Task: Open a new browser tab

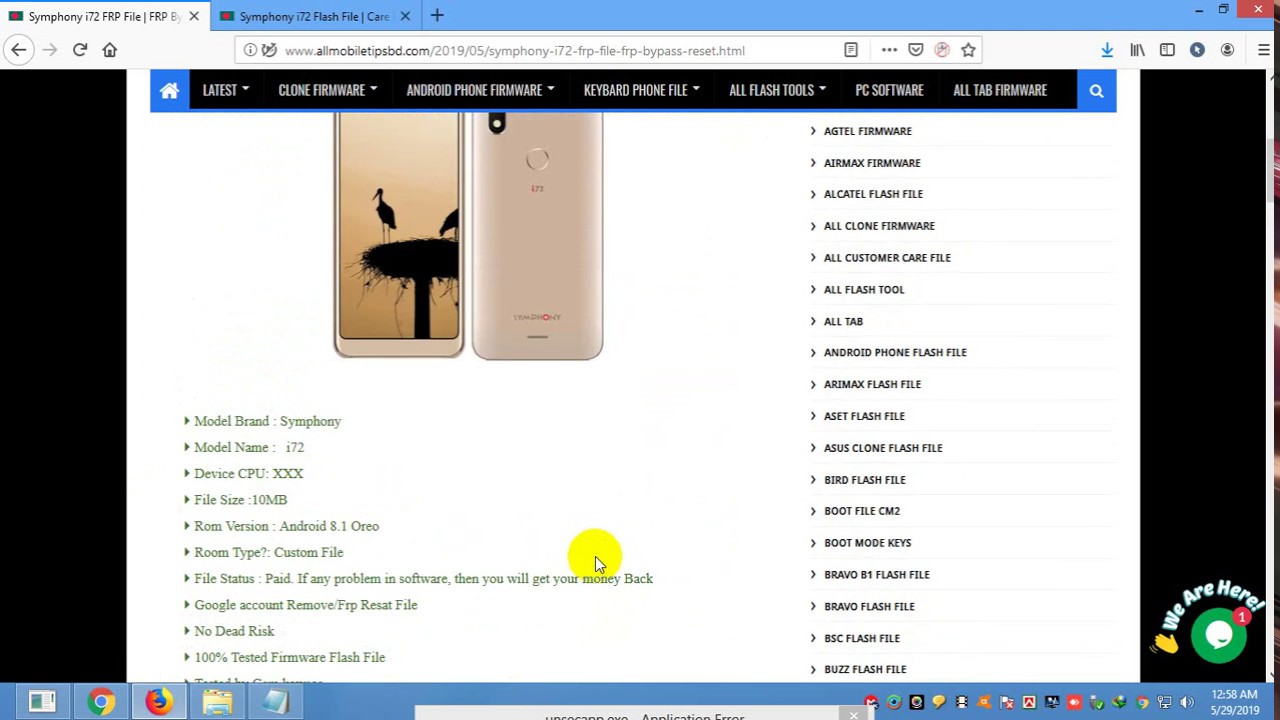Action: pyautogui.click(x=437, y=16)
